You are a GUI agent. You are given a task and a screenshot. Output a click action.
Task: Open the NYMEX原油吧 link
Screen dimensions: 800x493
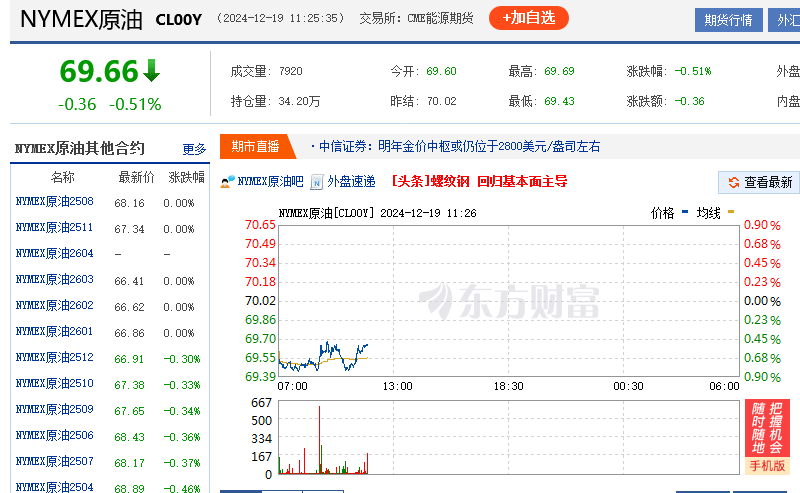point(270,182)
